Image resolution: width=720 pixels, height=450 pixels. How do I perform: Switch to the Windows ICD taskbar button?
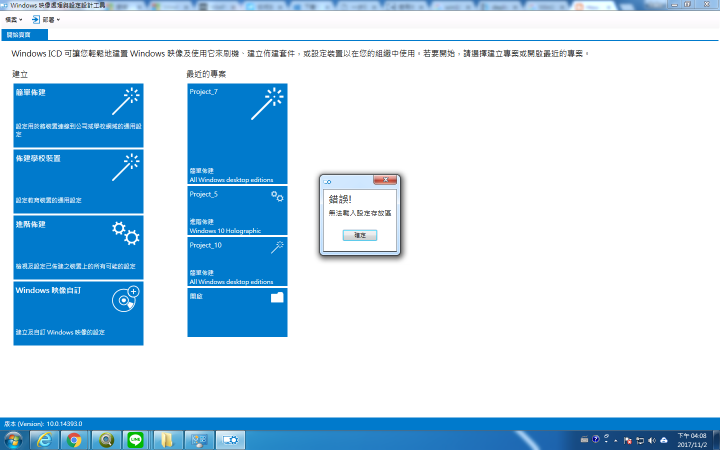click(230, 440)
